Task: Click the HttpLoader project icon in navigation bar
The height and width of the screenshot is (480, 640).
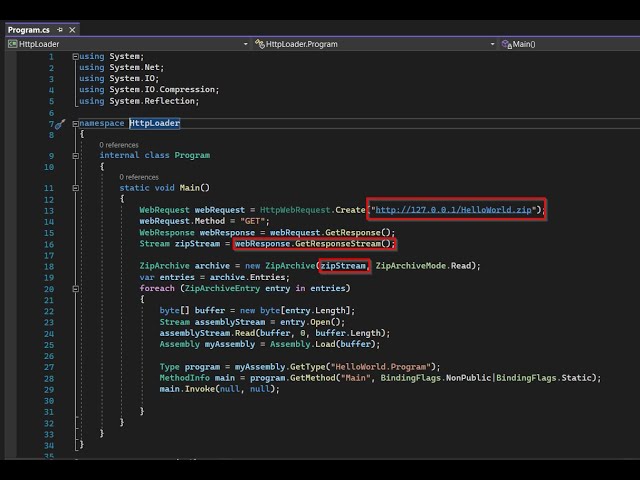Action: [13, 44]
